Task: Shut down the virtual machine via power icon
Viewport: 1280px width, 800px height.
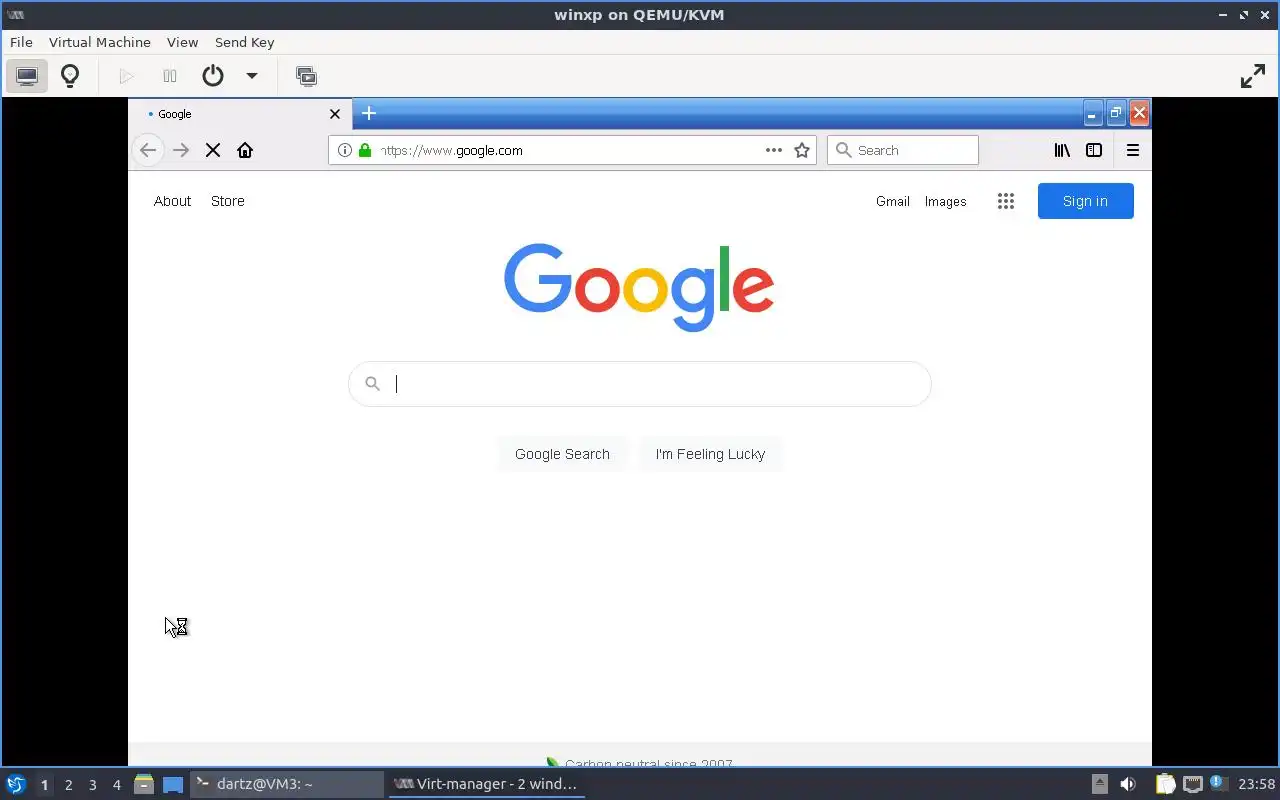Action: 213,76
